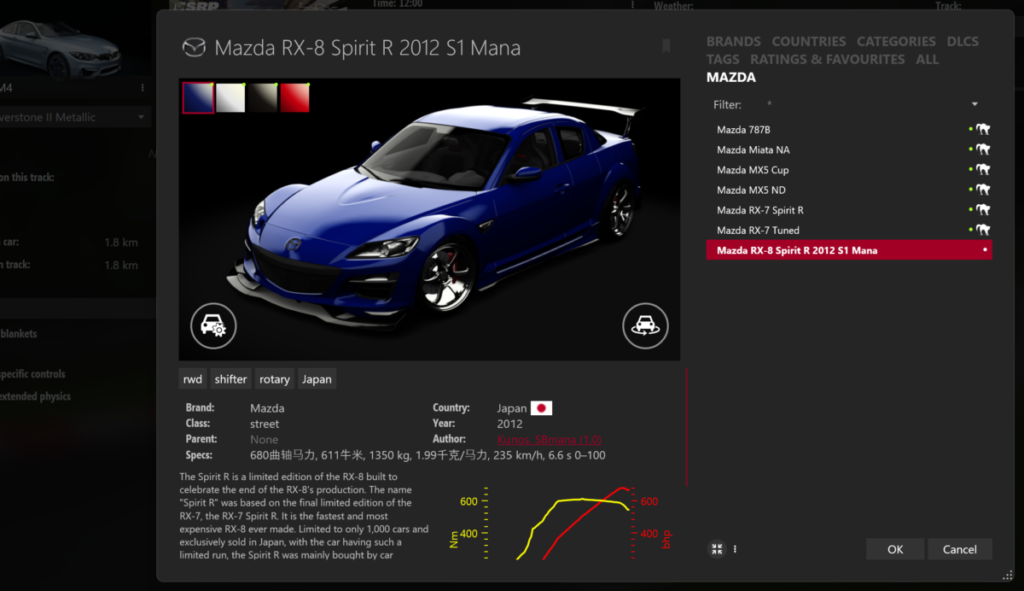1024x591 pixels.
Task: Switch to the DLCS tab
Action: point(963,41)
